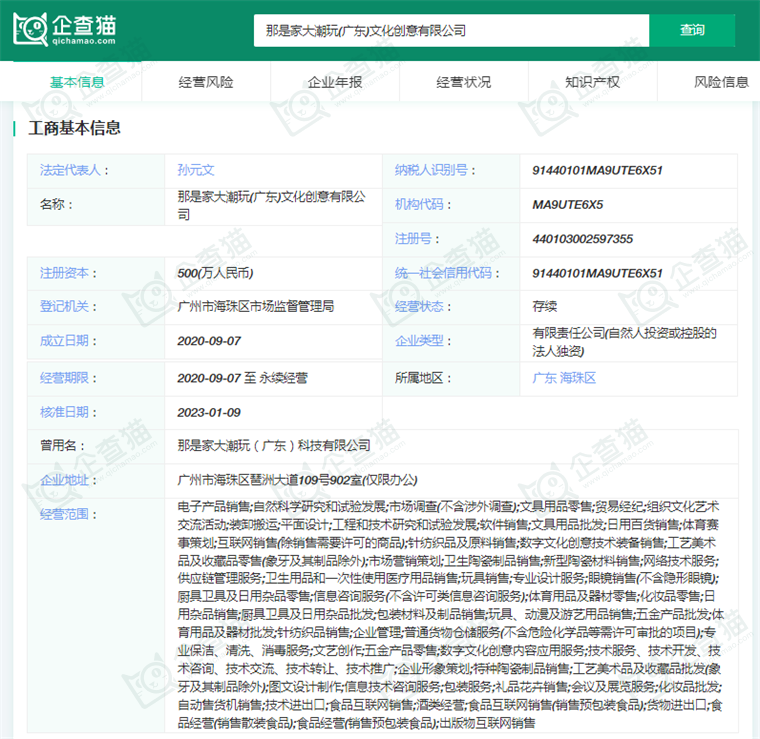The height and width of the screenshot is (739, 760).
Task: Click the 工商基本信息 section heading
Action: (74, 128)
